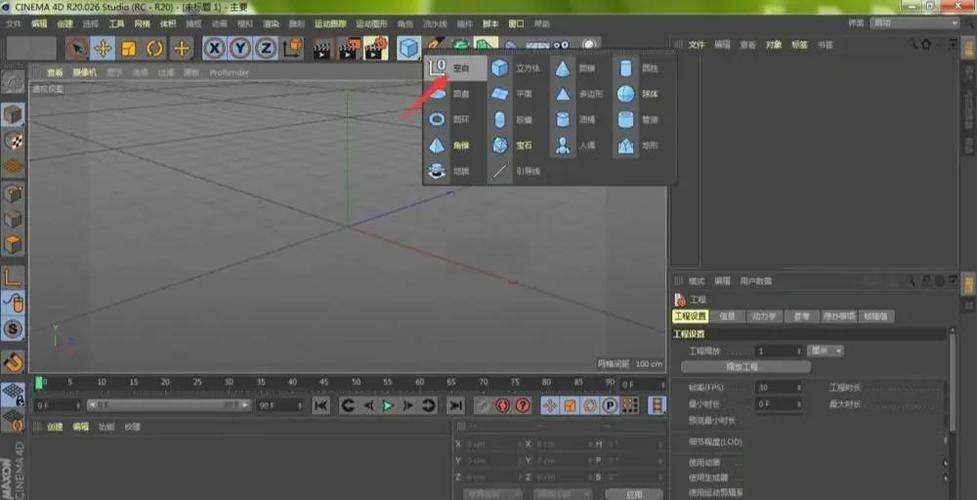Click the 缩放工程 button
This screenshot has height=500, width=977.
click(x=746, y=367)
